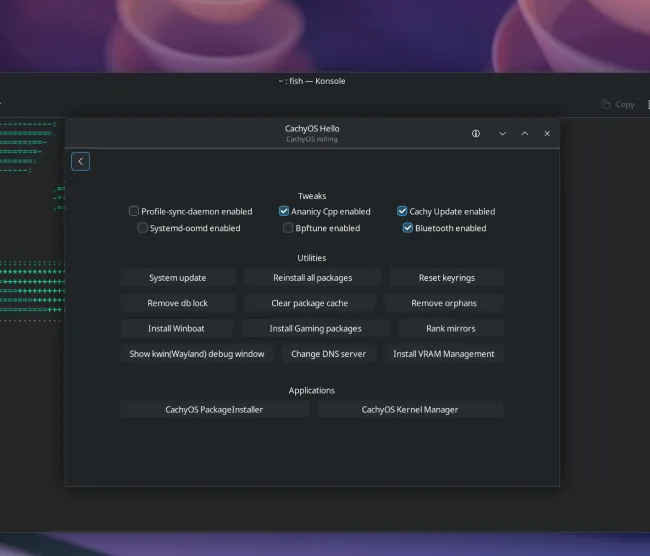Close the CachyOS Hello window
The width and height of the screenshot is (650, 556).
[x=547, y=134]
